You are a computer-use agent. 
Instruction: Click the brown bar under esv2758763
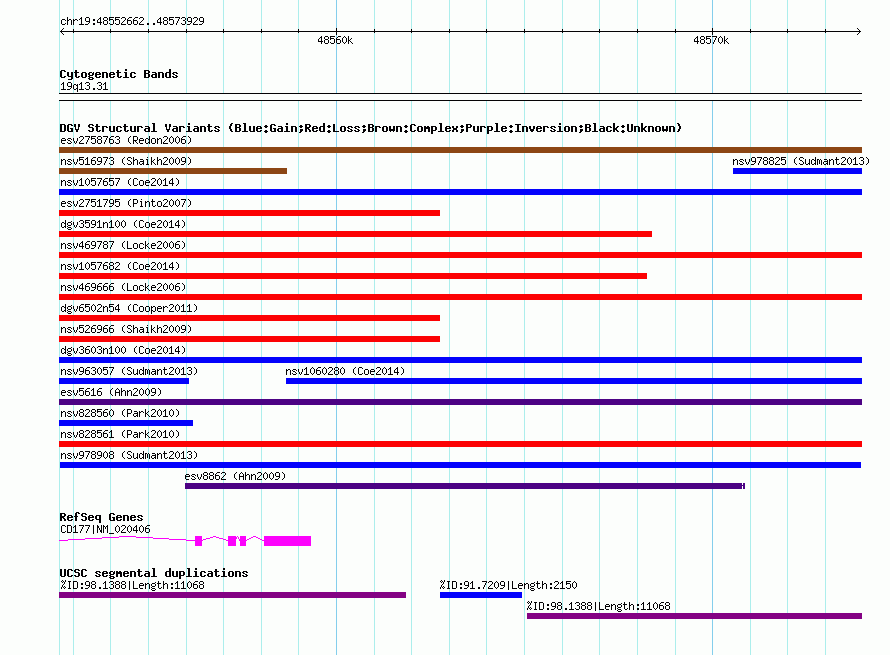pyautogui.click(x=460, y=150)
